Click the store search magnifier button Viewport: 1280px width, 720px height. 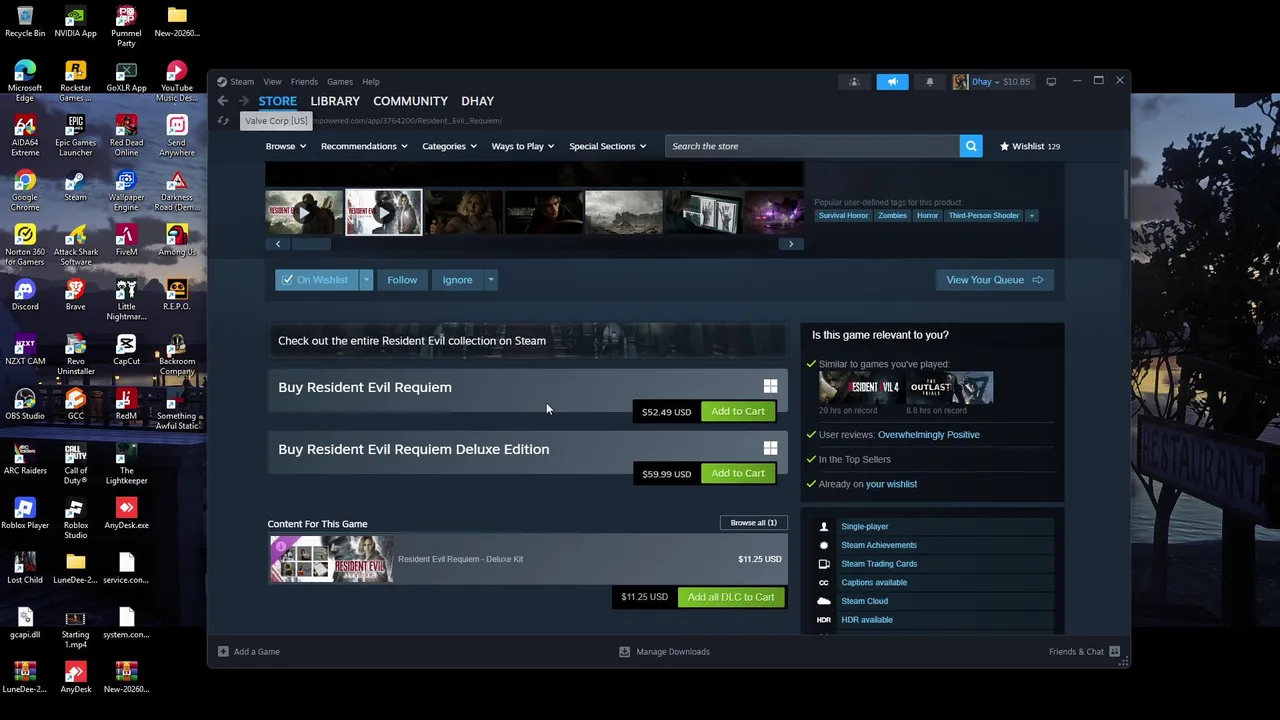click(971, 146)
